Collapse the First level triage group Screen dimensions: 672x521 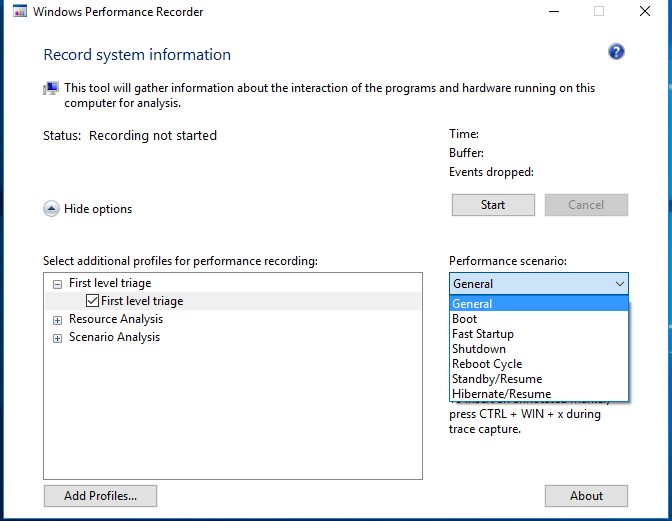point(57,284)
